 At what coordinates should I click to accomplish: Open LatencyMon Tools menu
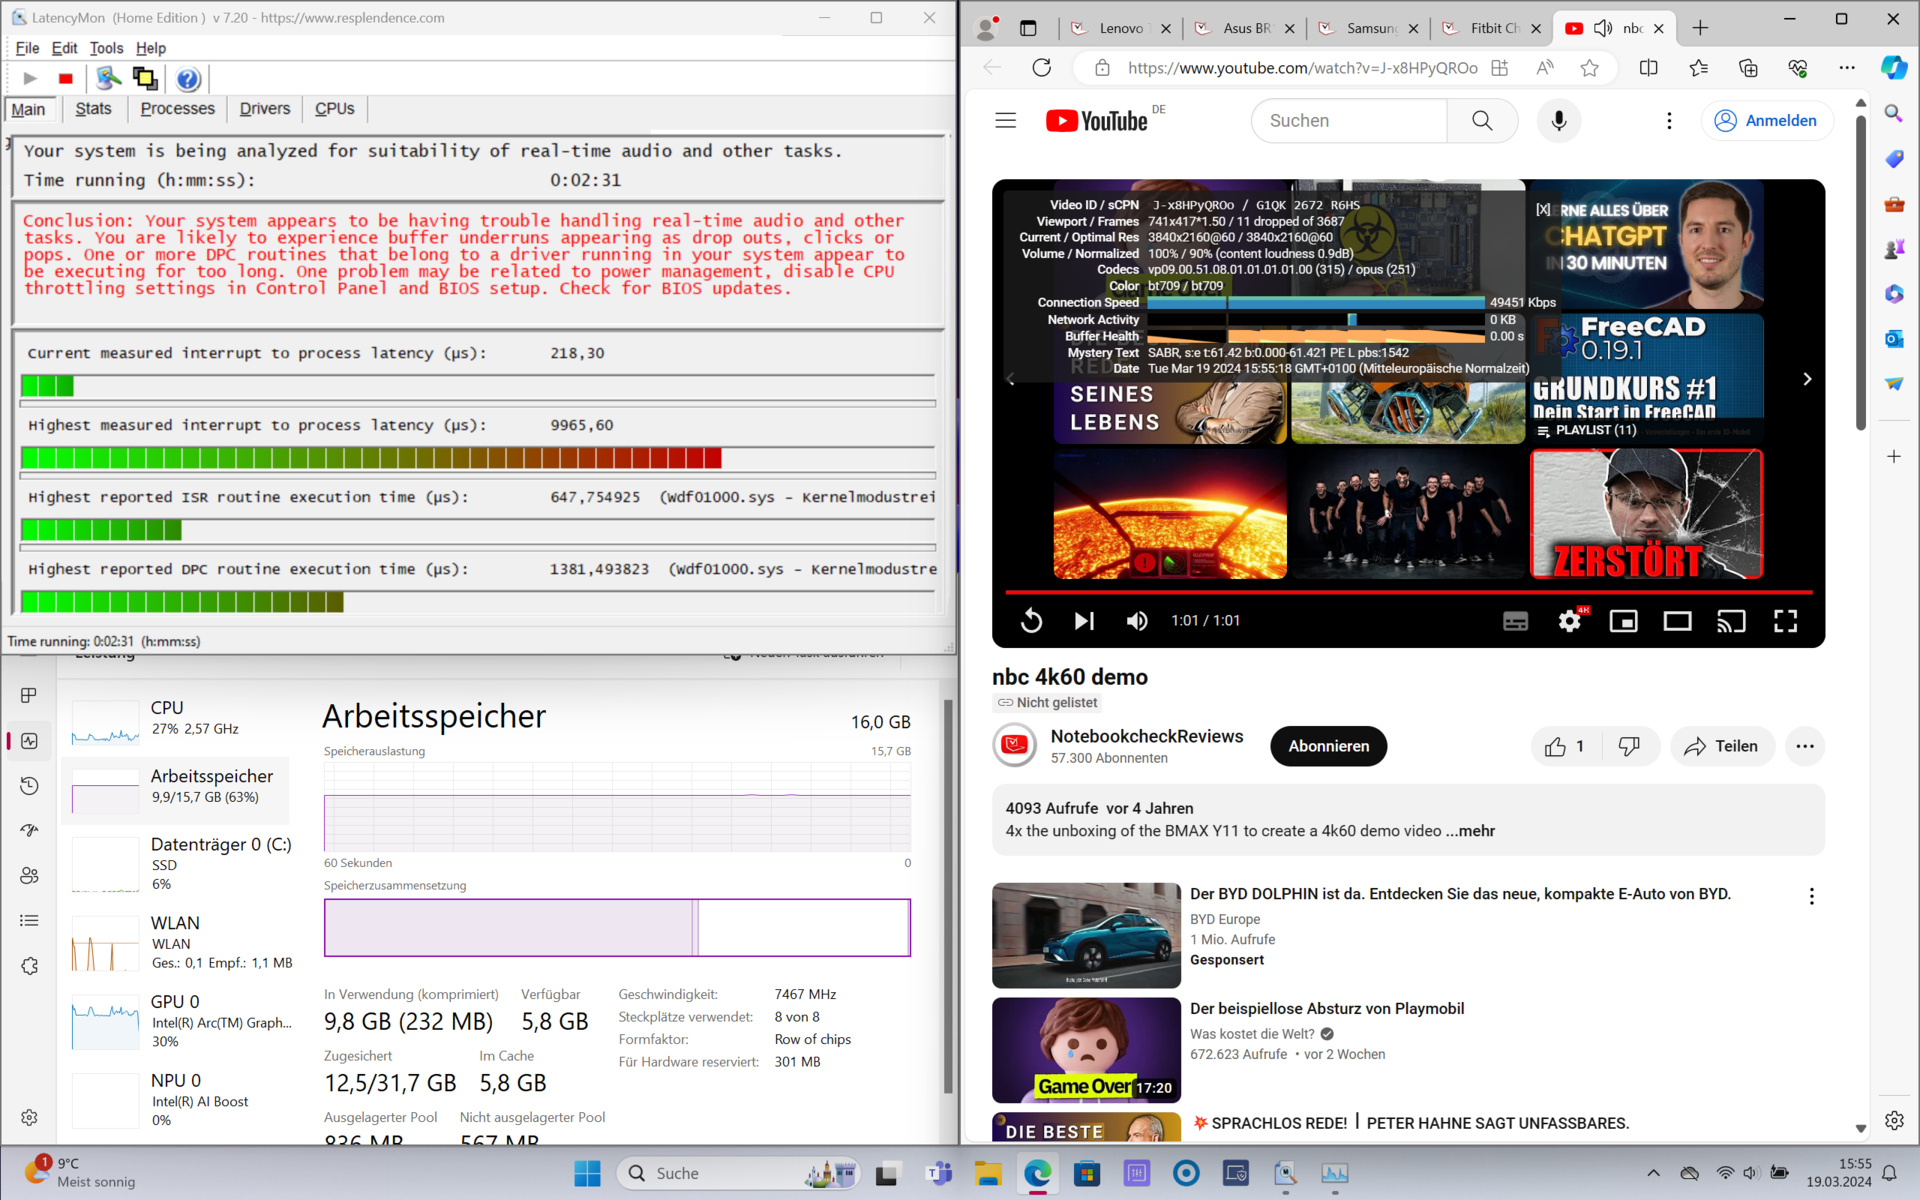pyautogui.click(x=106, y=48)
